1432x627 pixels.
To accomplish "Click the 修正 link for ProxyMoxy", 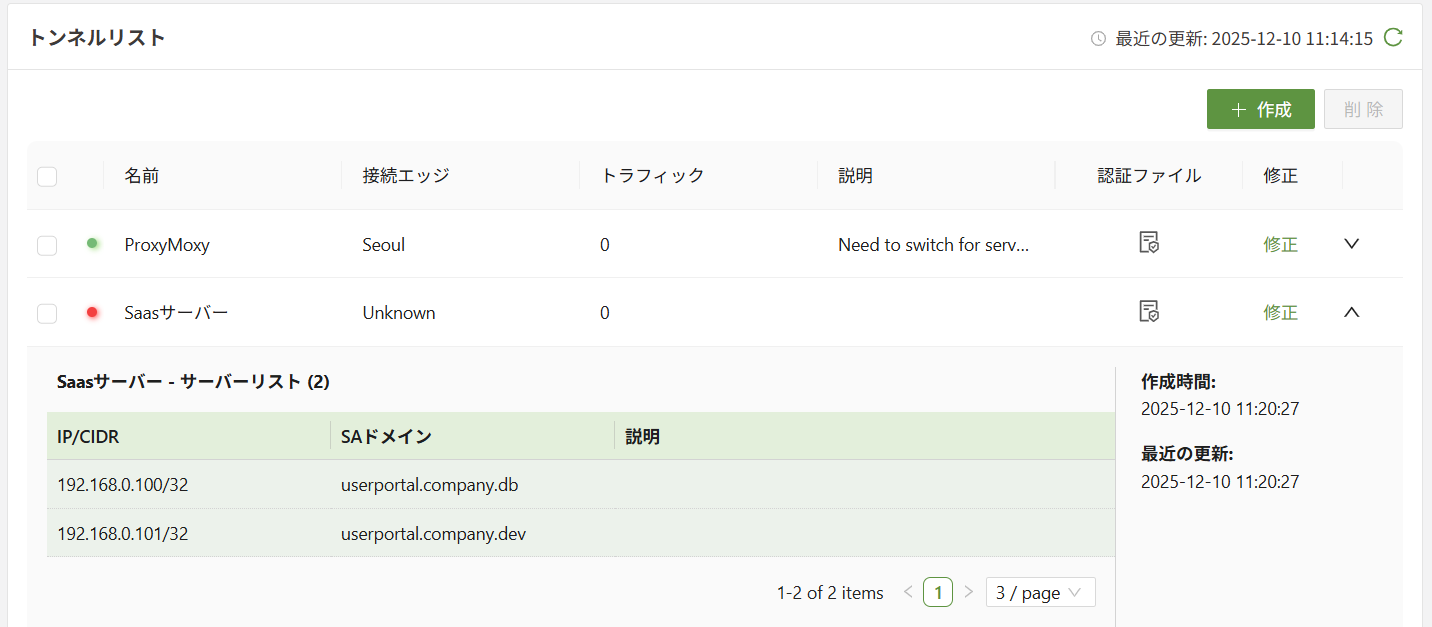I will click(1280, 245).
